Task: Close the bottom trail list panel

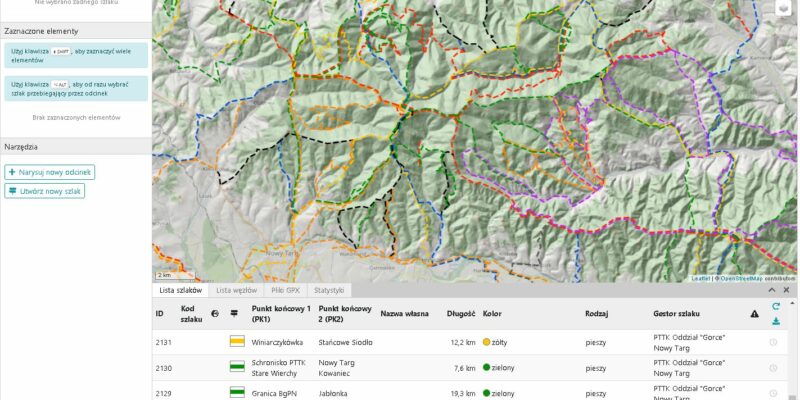Action: pyautogui.click(x=786, y=290)
